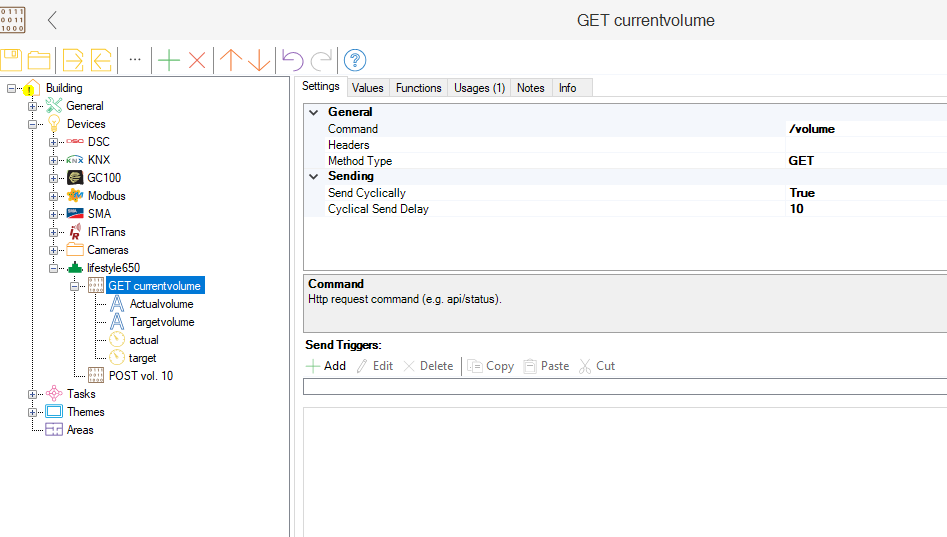Click the Command value field /volume

(x=811, y=129)
